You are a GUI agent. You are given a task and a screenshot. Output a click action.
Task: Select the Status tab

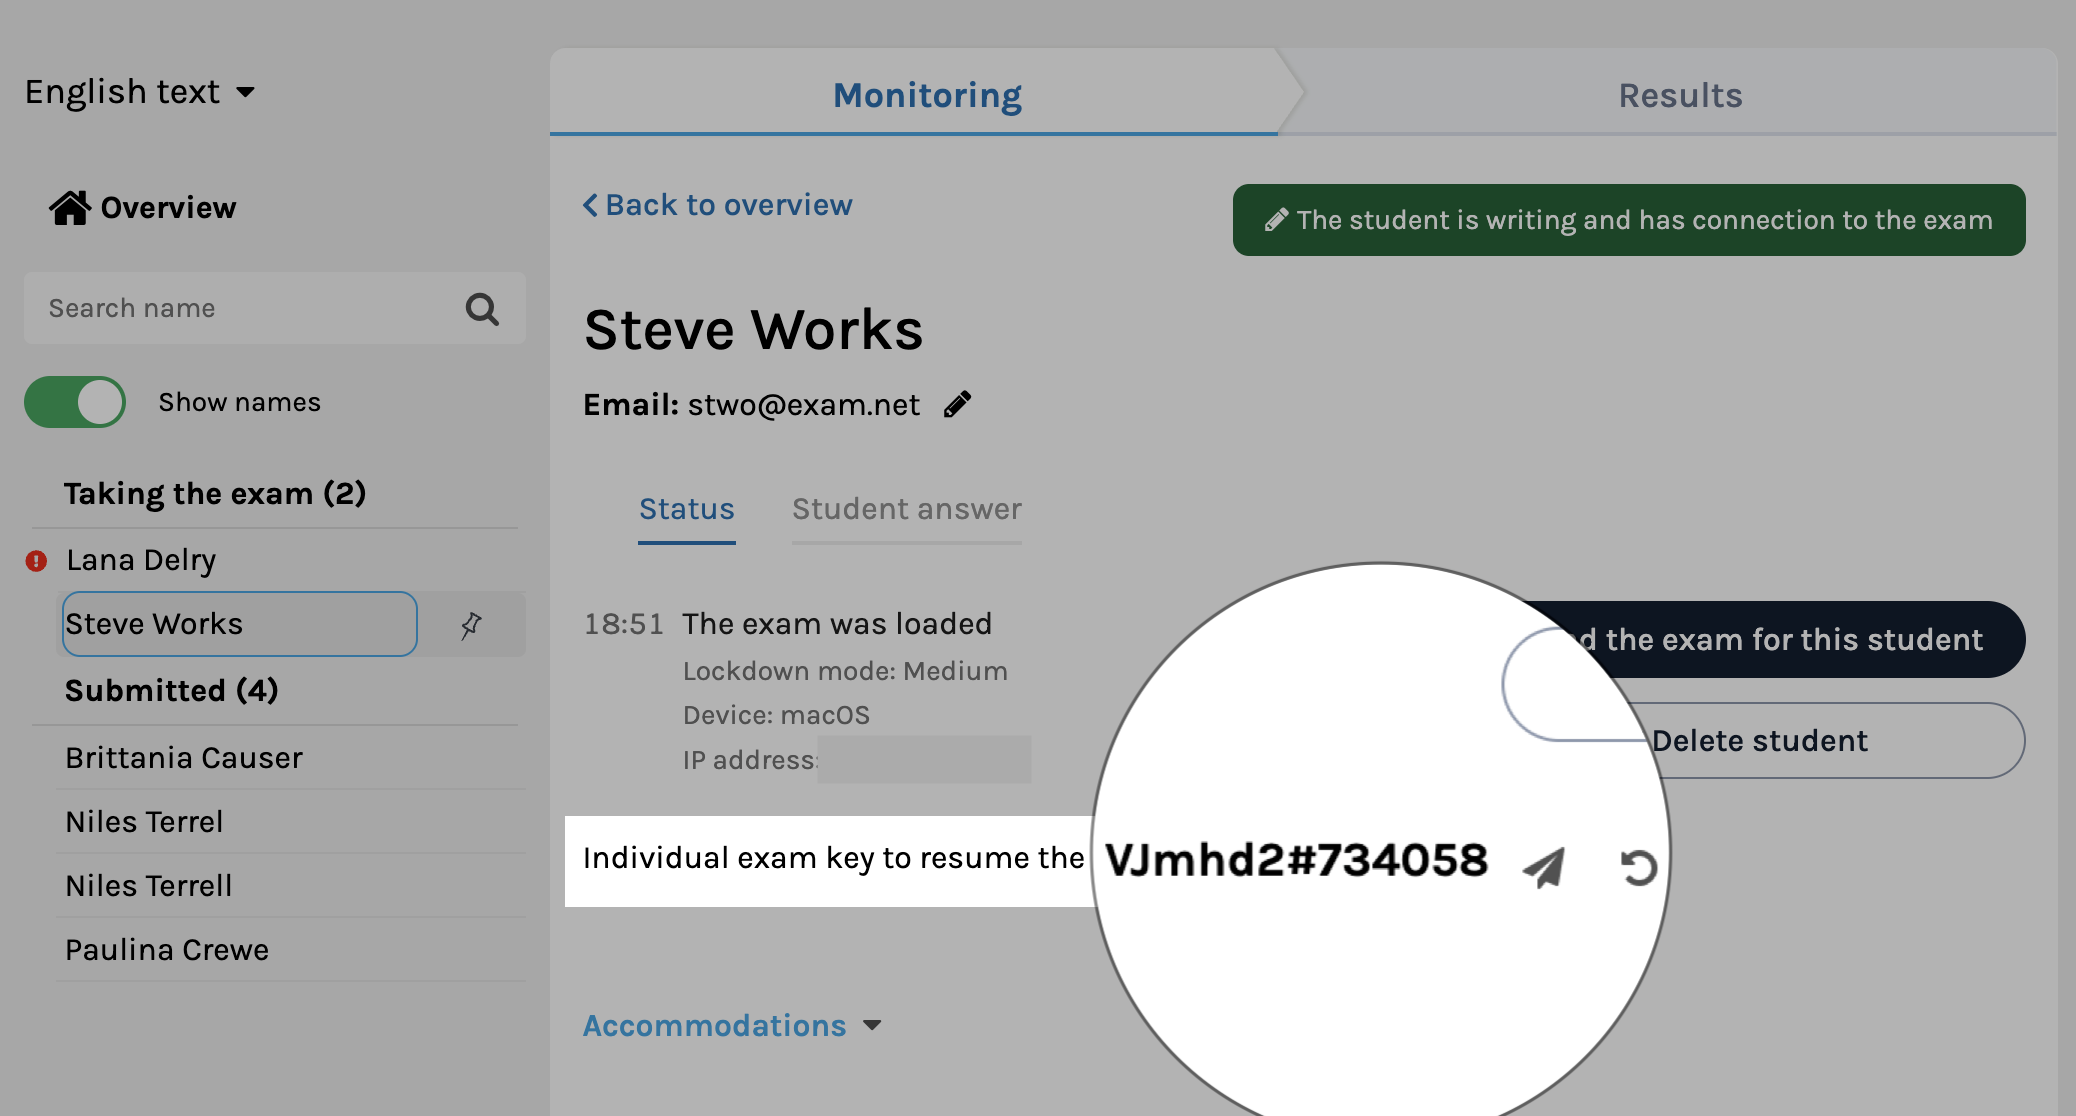coord(687,509)
